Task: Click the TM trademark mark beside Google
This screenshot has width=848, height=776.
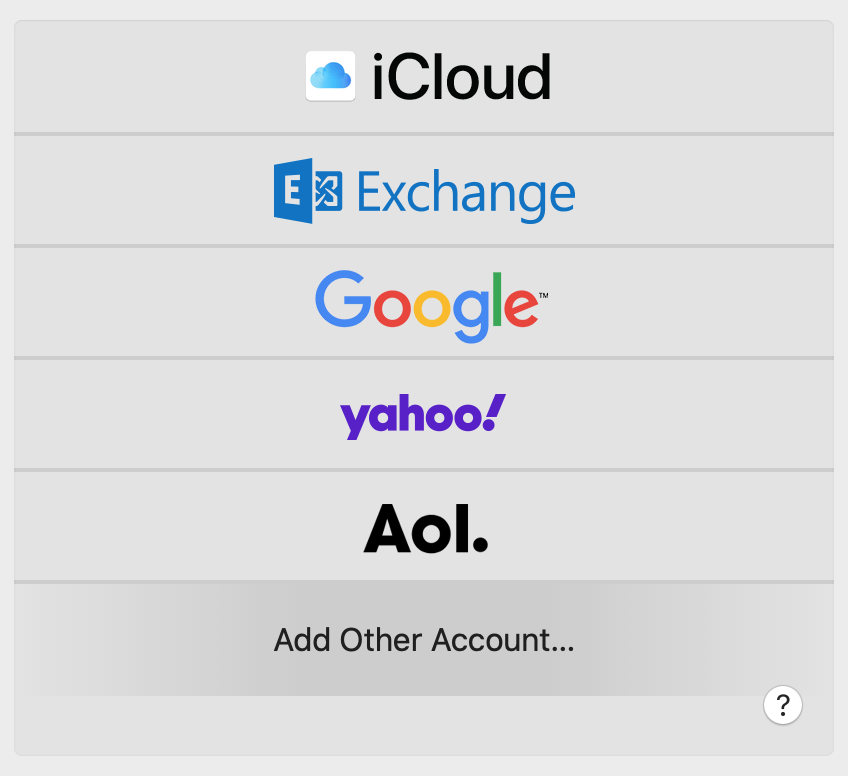Action: click(544, 296)
